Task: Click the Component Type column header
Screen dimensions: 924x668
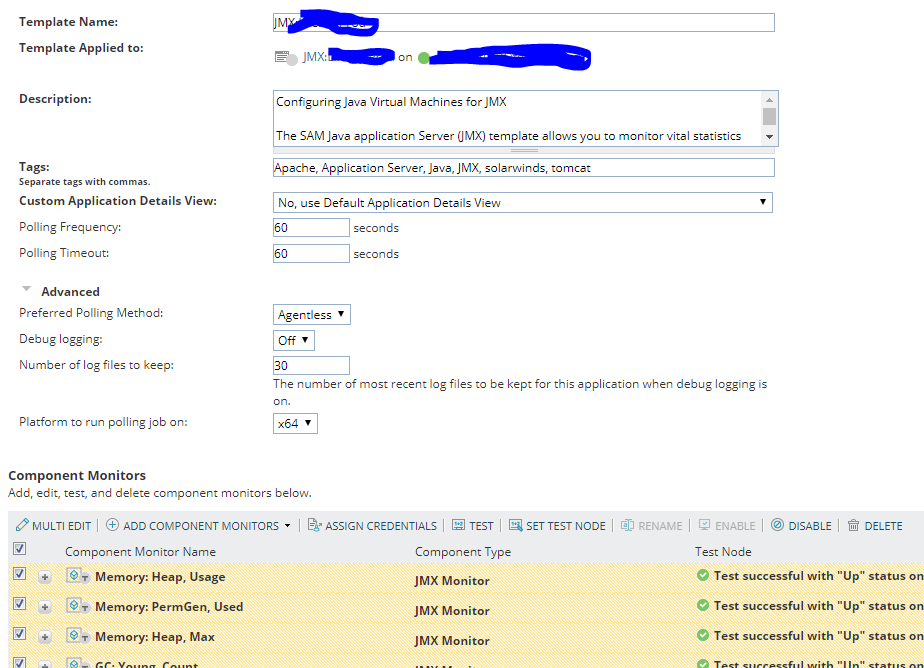Action: (463, 552)
